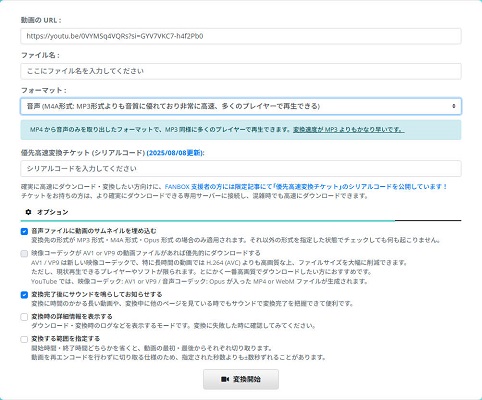The width and height of the screenshot is (482, 400).
Task: Click the video URL input field
Action: tap(241, 36)
